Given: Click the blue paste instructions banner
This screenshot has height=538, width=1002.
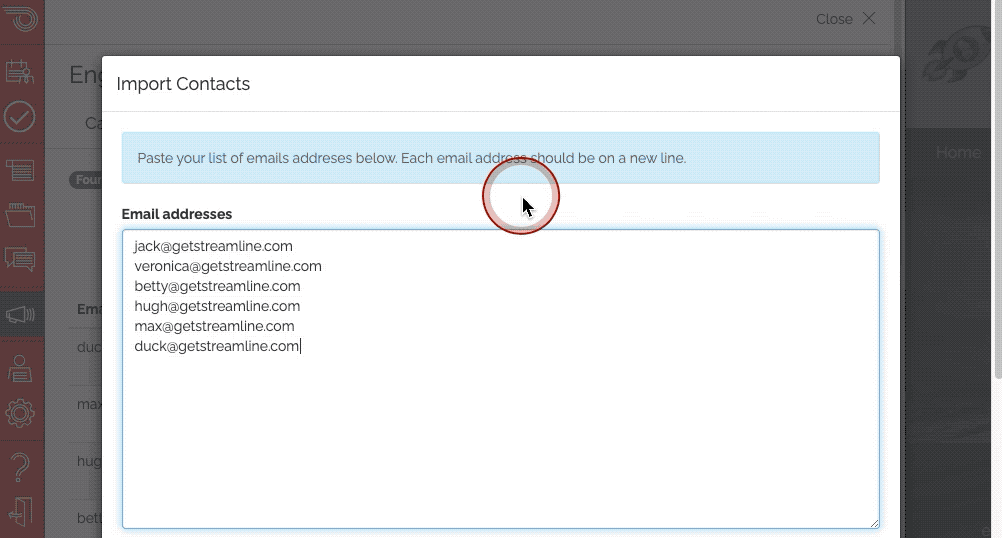Looking at the screenshot, I should (500, 158).
